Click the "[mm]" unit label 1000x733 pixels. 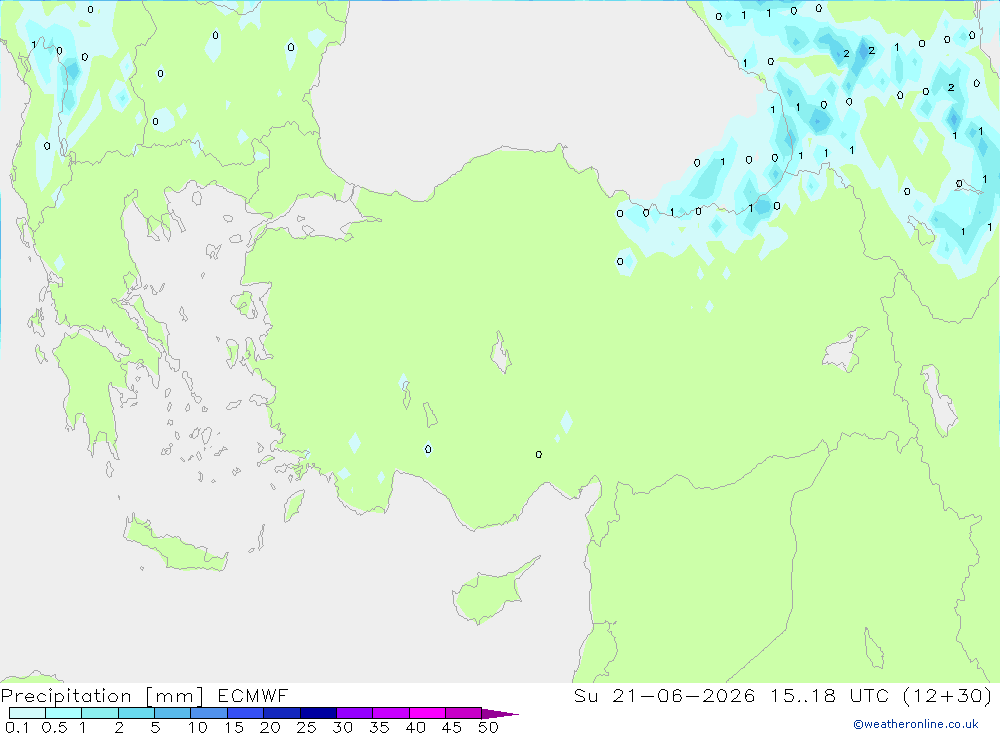click(175, 696)
